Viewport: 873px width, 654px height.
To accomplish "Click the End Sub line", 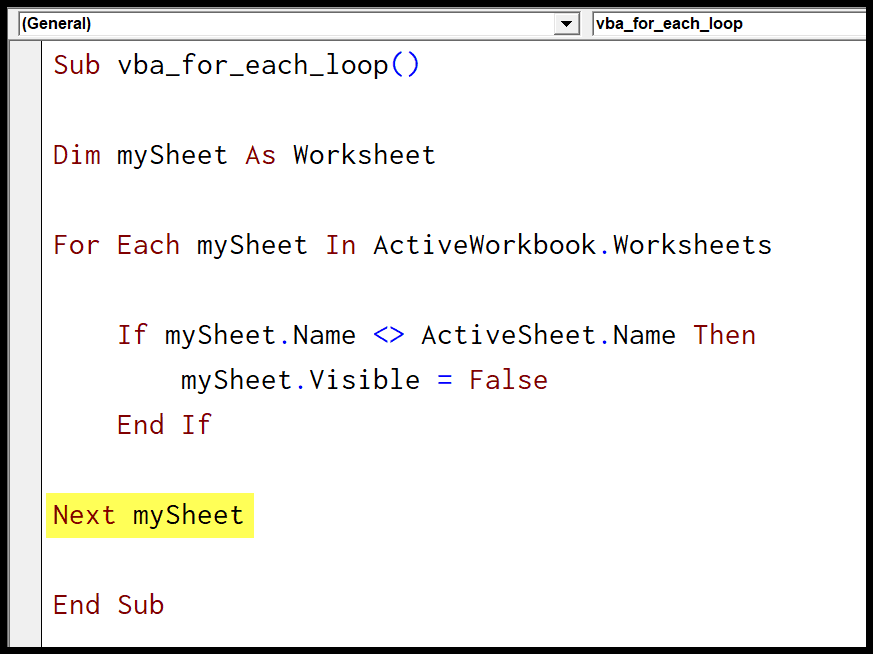I will coord(109,605).
